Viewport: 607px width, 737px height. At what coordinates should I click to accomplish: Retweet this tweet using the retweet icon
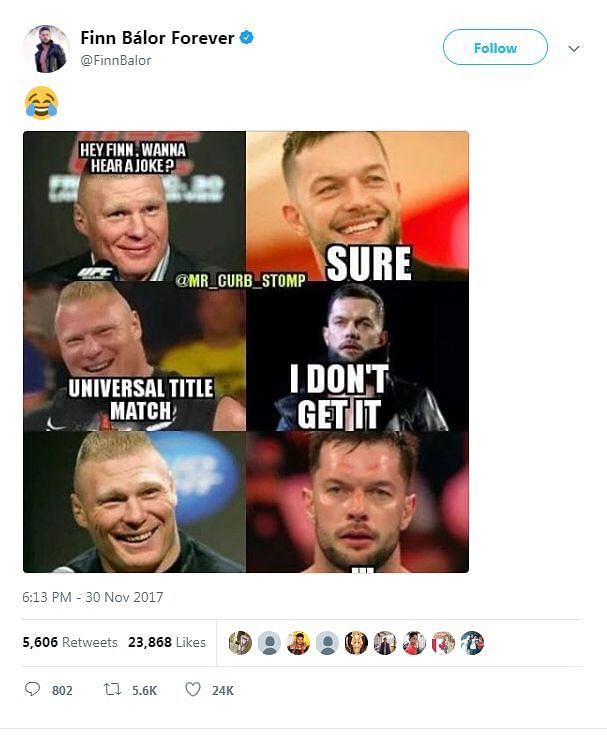(x=113, y=690)
